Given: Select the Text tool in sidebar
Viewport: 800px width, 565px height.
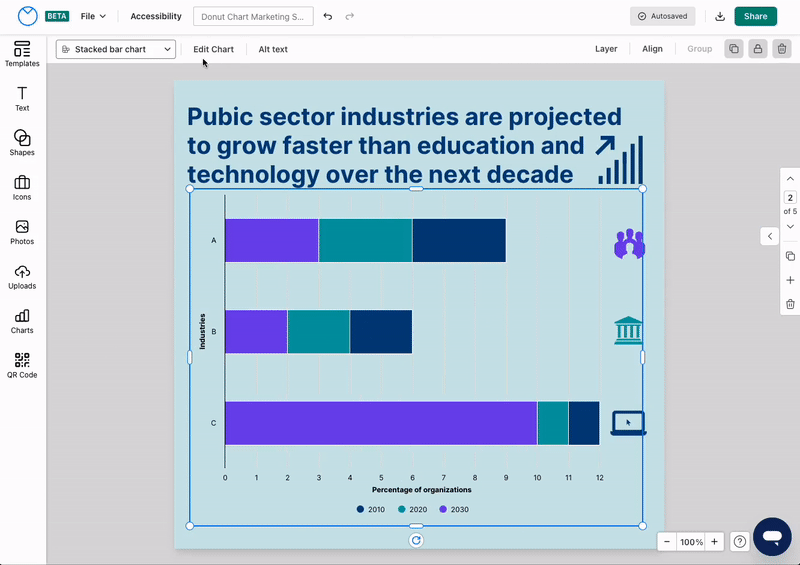Looking at the screenshot, I should [x=22, y=98].
